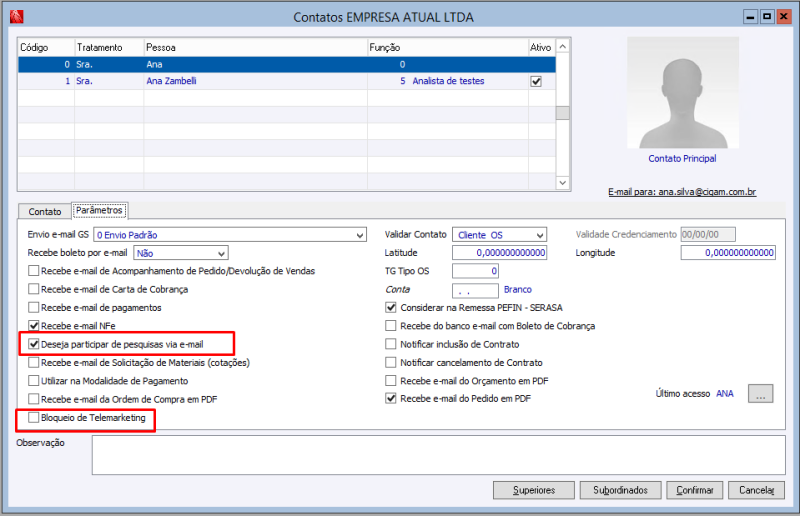Click the Latitude input field

click(499, 253)
